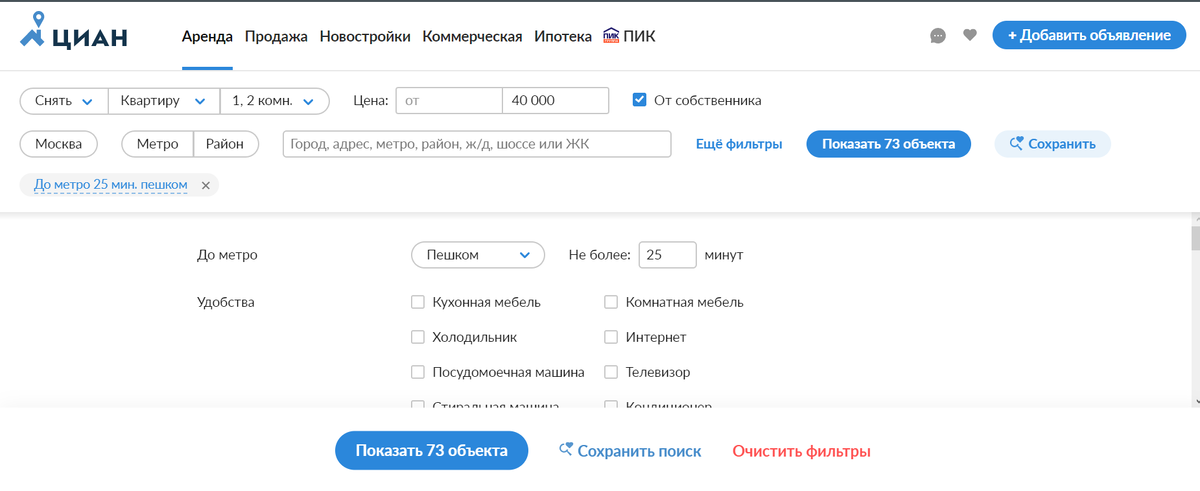This screenshot has width=1200, height=491.
Task: Click the filters panel vertical scrollbar
Action: (1194, 310)
